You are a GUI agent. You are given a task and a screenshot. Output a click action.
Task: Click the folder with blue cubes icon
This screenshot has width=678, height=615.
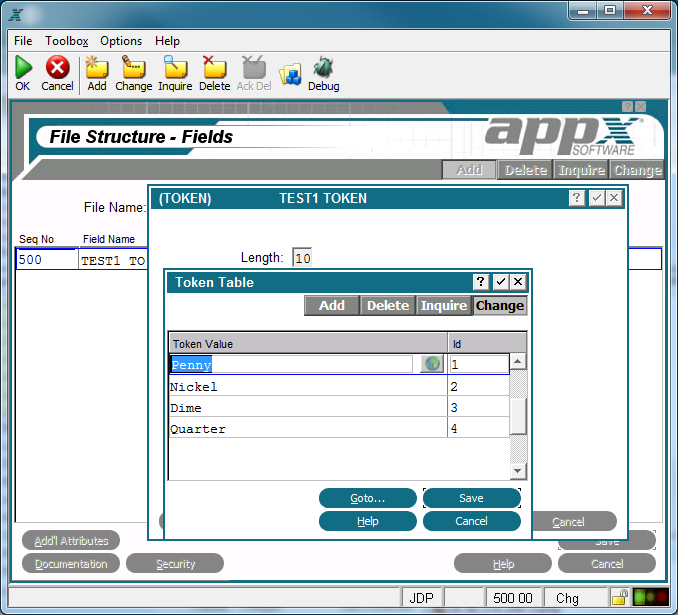(x=290, y=74)
